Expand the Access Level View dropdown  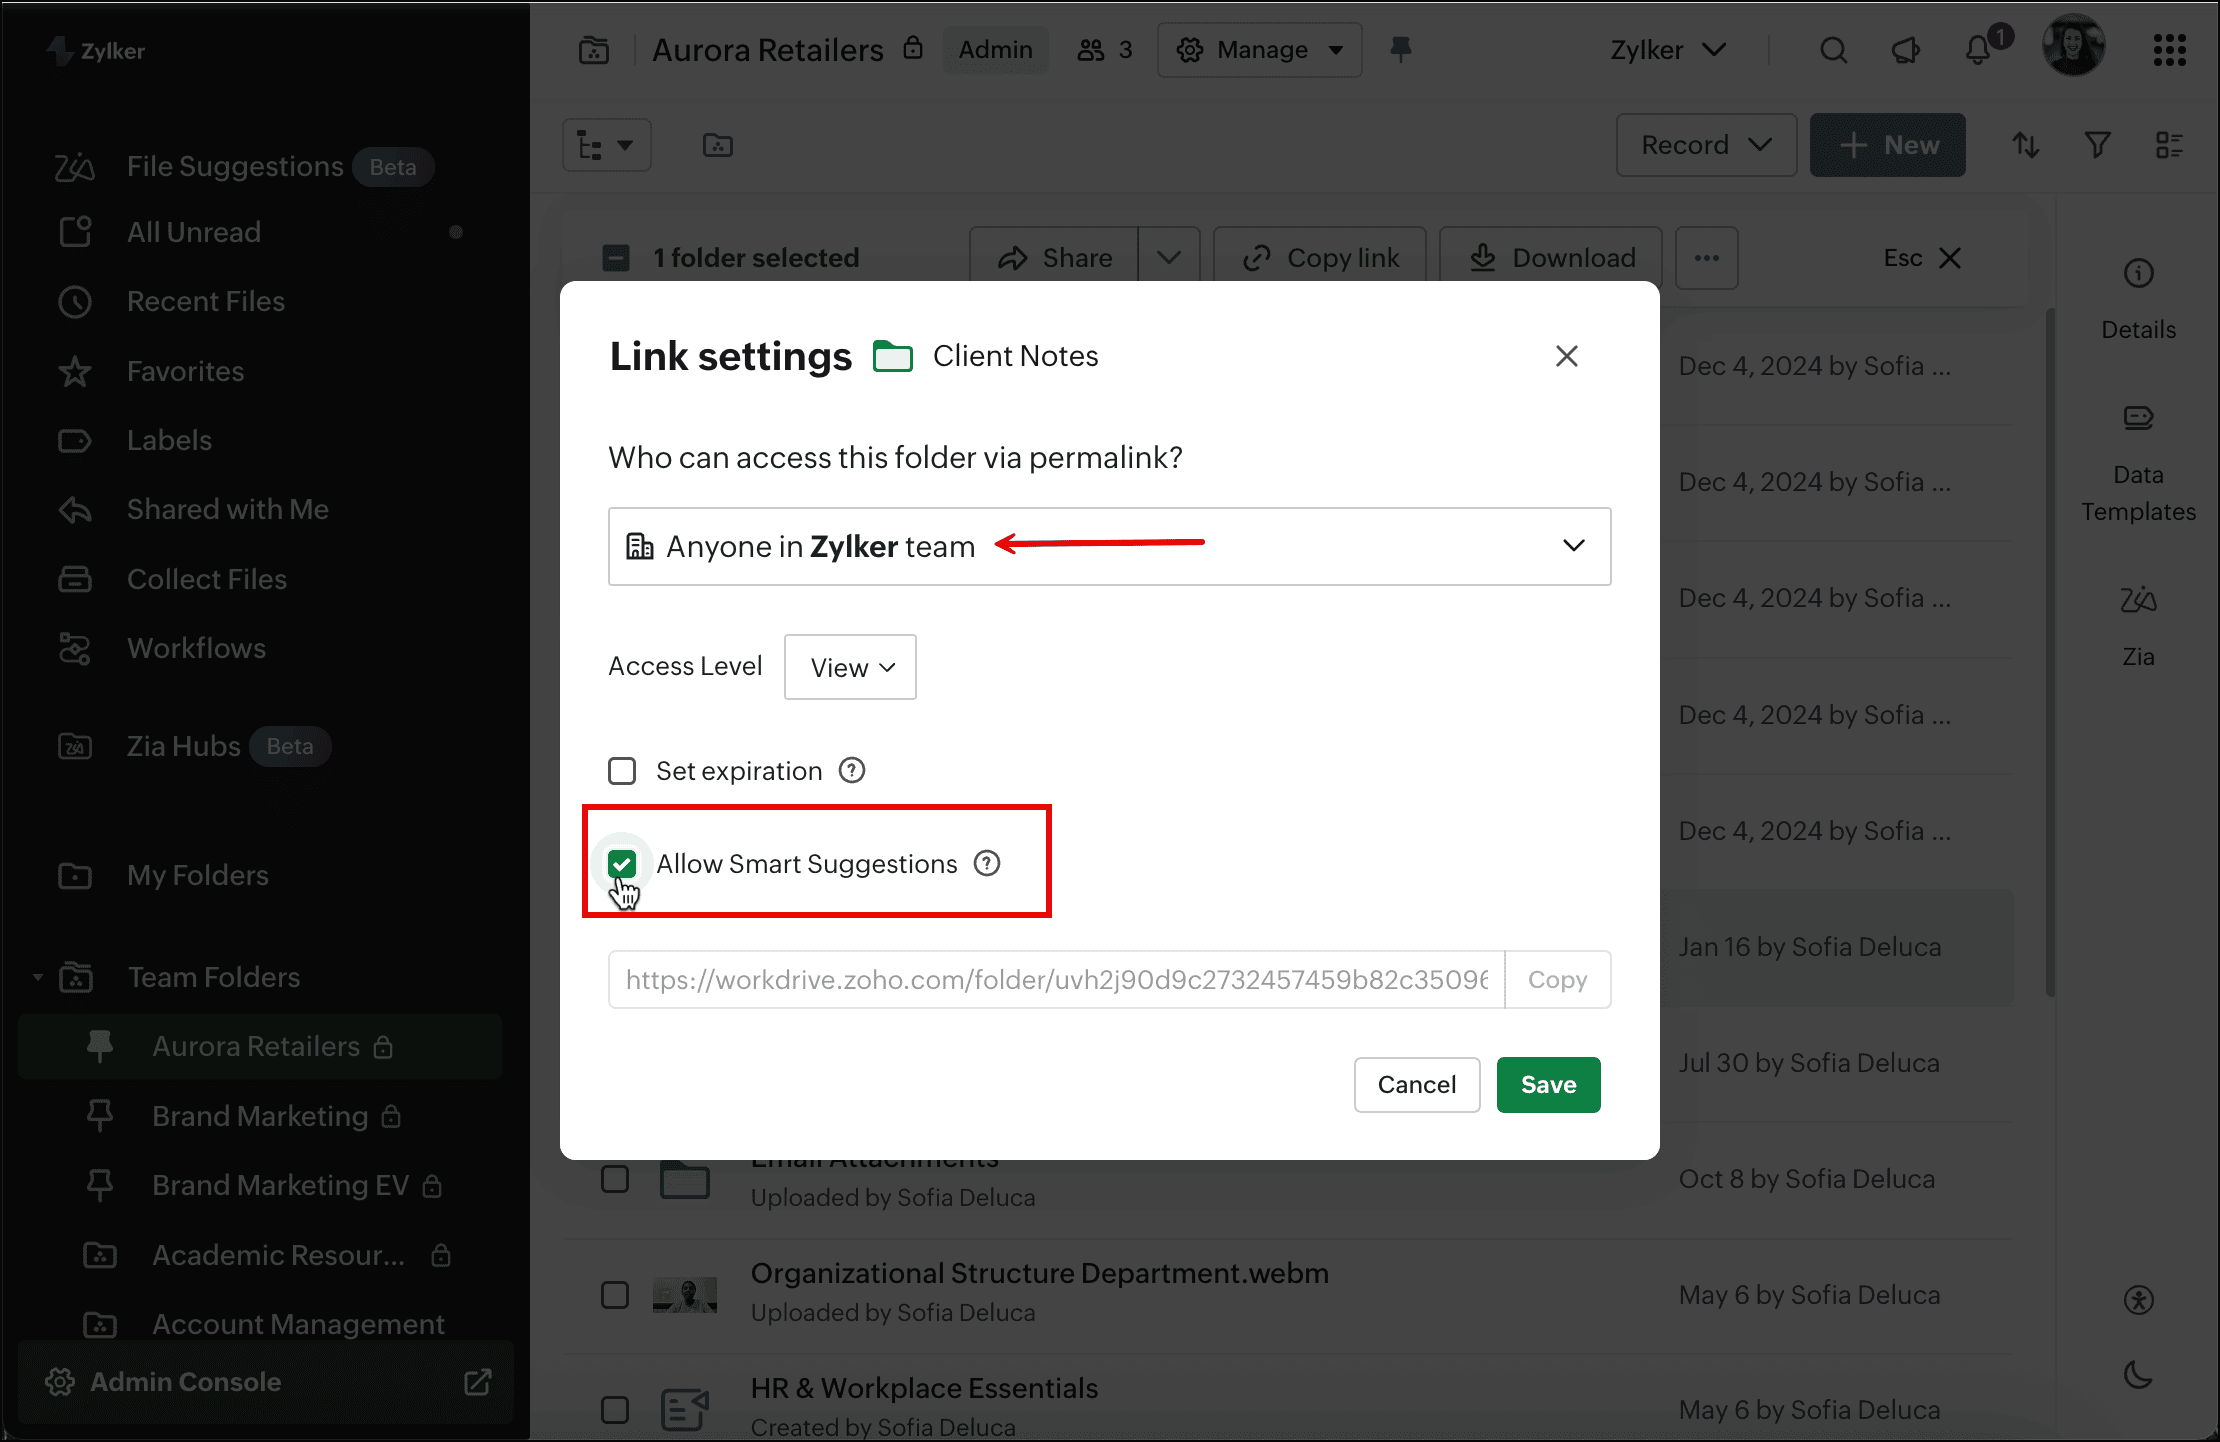[850, 667]
